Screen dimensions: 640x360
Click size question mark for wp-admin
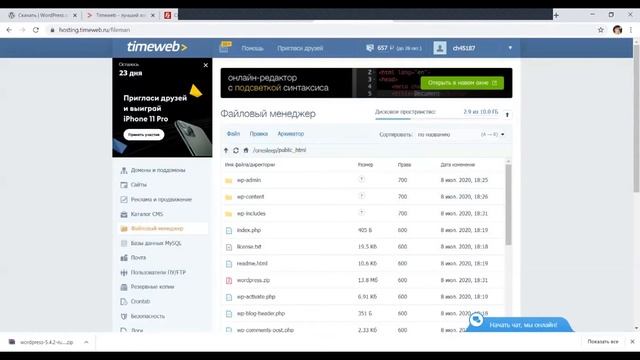pyautogui.click(x=361, y=179)
